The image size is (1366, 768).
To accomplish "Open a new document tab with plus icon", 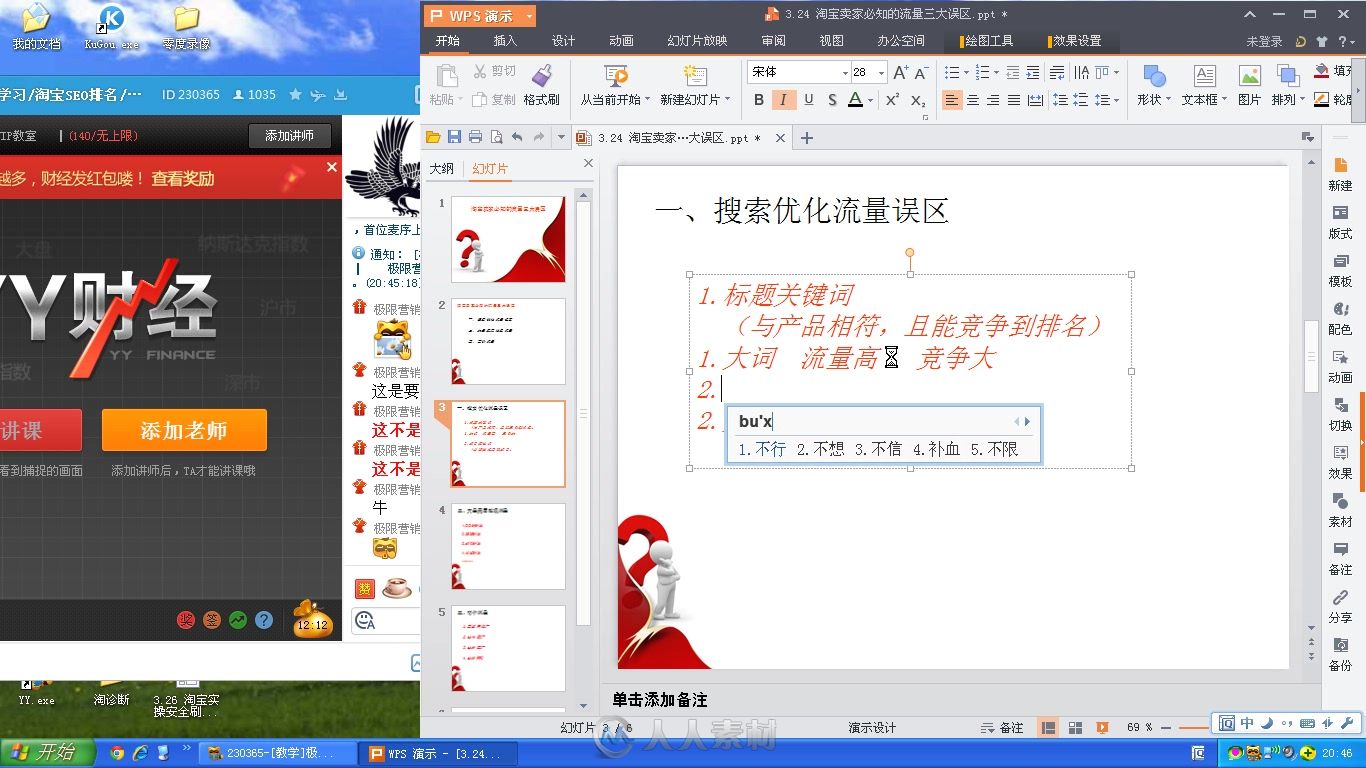I will point(807,138).
